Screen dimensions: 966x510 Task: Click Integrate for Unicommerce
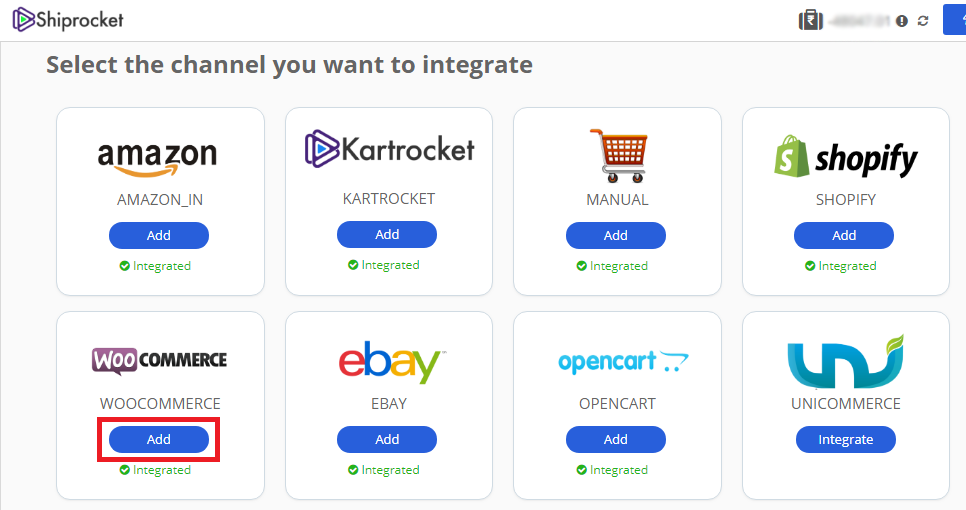pyautogui.click(x=845, y=439)
